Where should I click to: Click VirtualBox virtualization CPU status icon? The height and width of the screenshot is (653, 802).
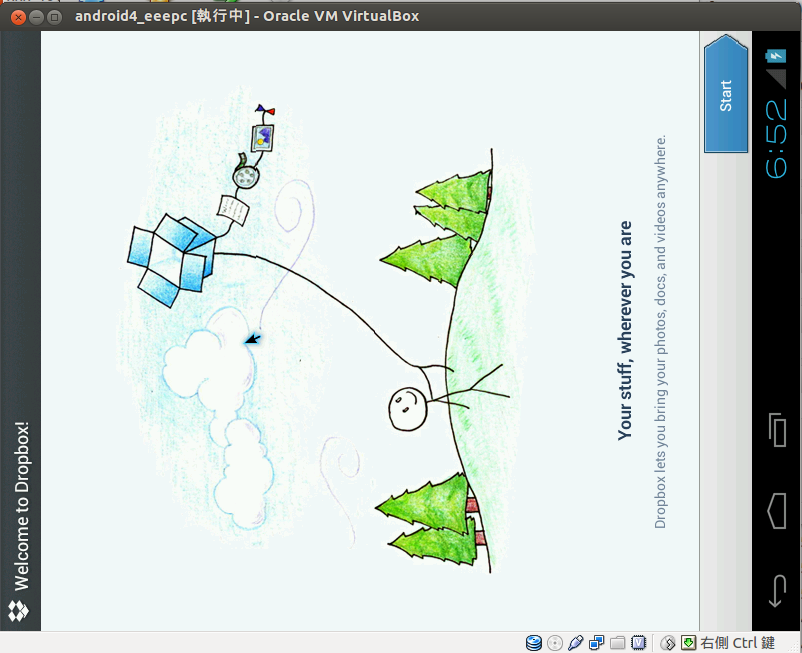(x=638, y=643)
